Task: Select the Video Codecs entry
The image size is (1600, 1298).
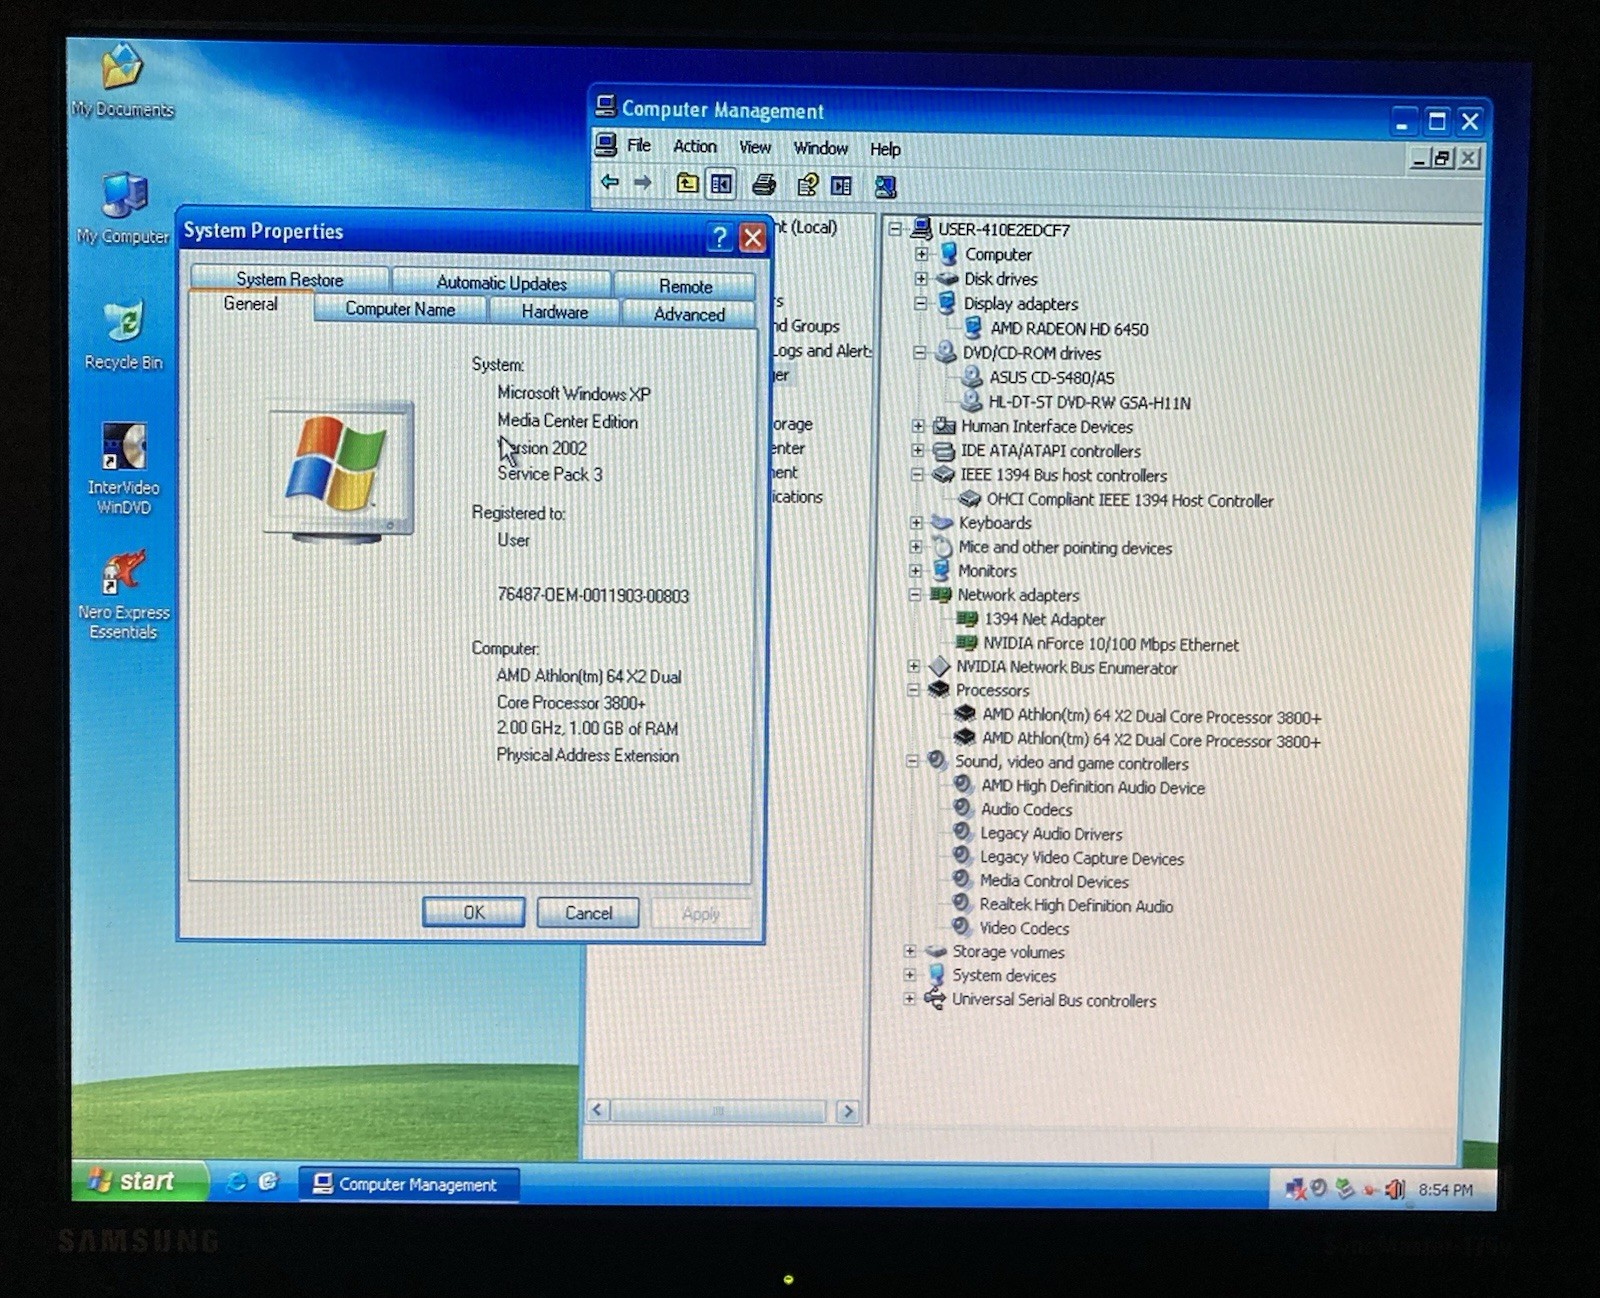Action: [x=1024, y=929]
